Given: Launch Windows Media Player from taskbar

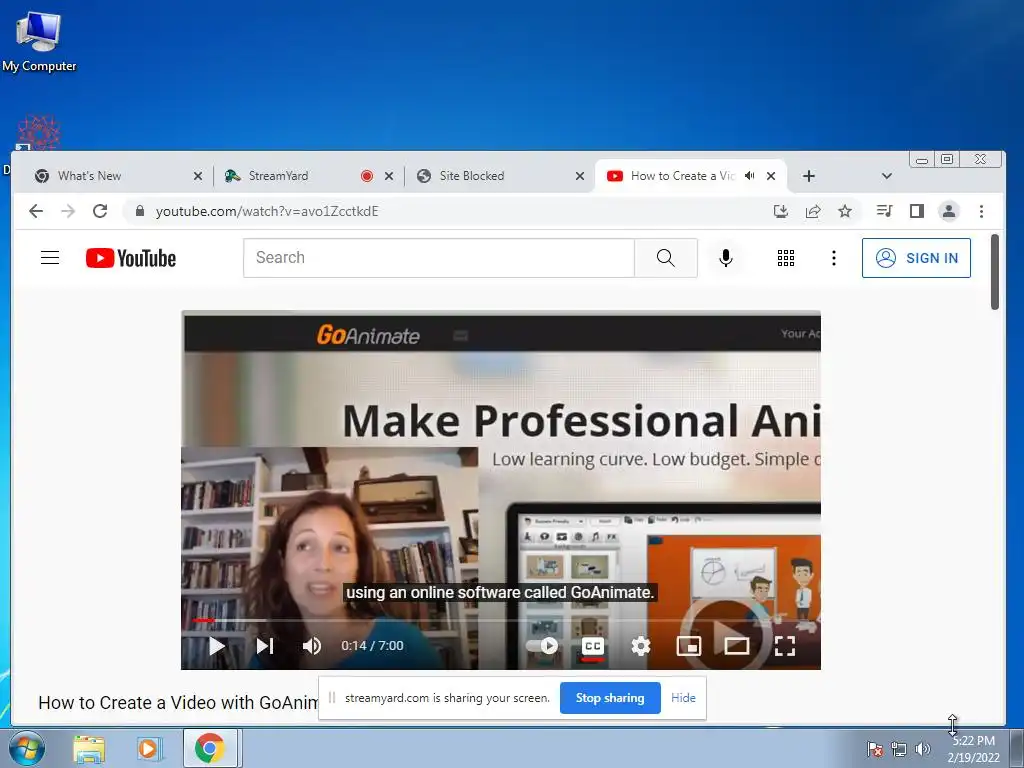Looking at the screenshot, I should tap(149, 749).
